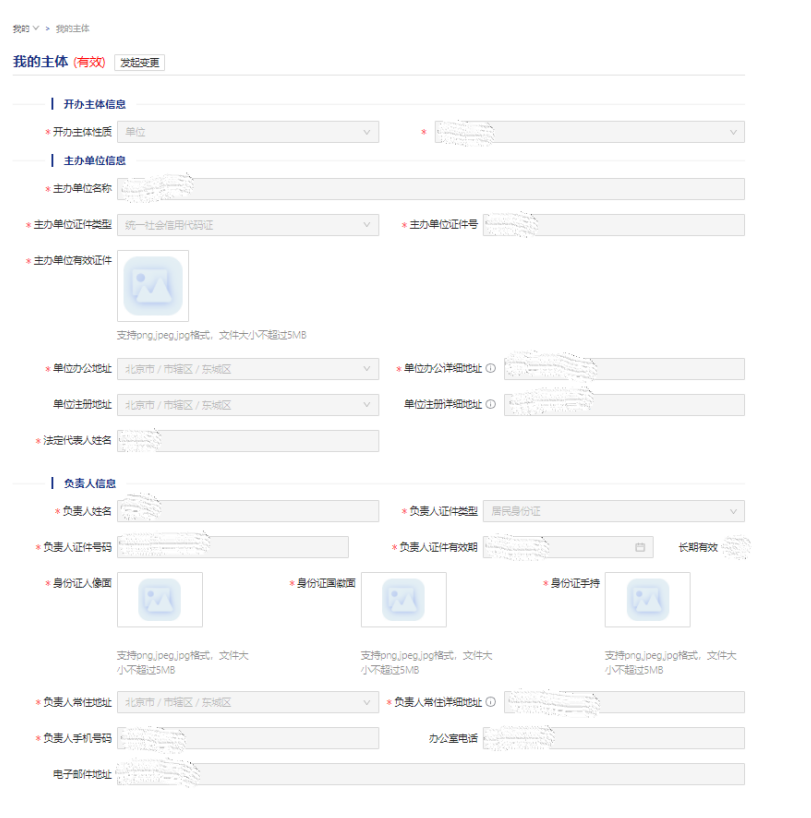Click the 主办单位有效证件 image placeholder
Viewport: 811px width, 818px height.
pyautogui.click(x=153, y=286)
